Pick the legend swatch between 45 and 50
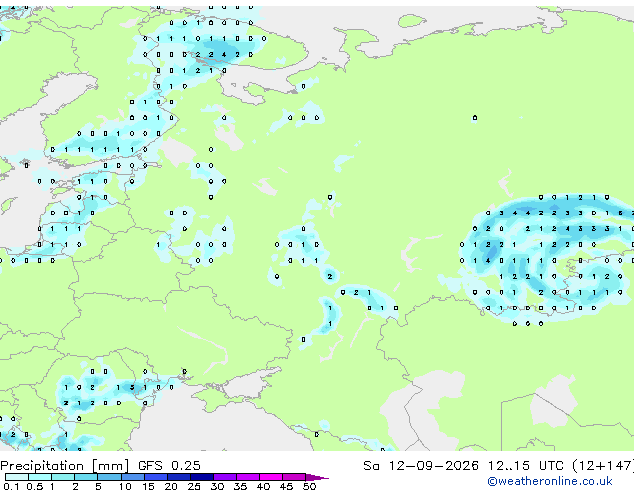634x490 pixels. [x=294, y=477]
